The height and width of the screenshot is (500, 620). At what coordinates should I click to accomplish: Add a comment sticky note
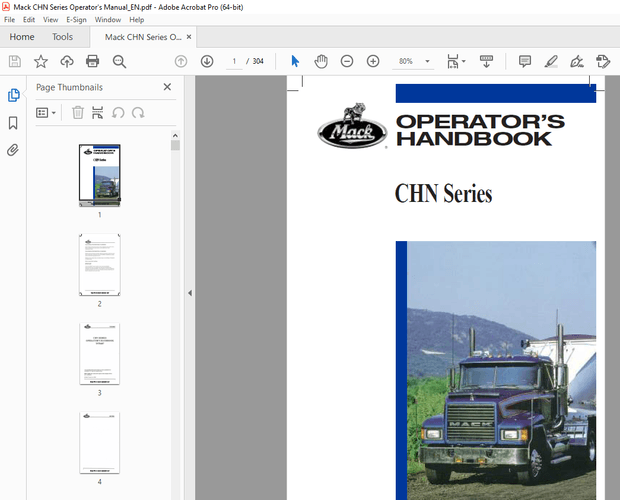pyautogui.click(x=525, y=61)
